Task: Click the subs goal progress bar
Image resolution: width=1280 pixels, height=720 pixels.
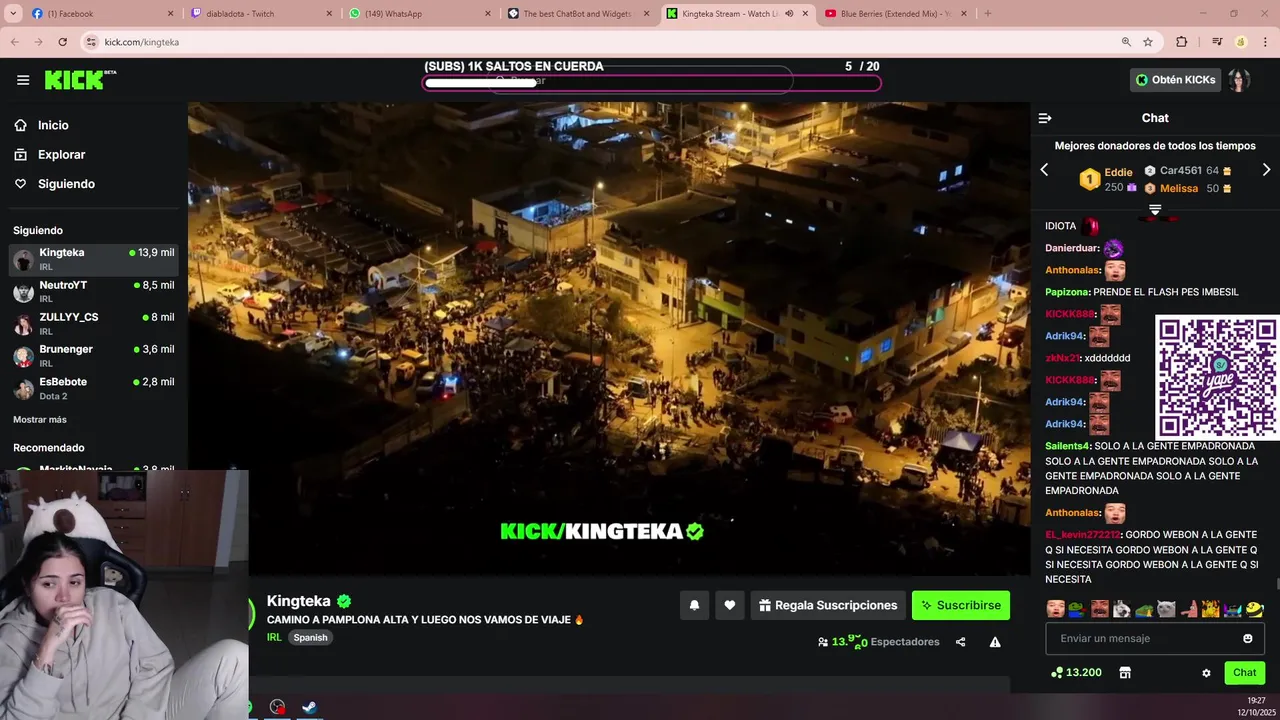Action: 652,83
